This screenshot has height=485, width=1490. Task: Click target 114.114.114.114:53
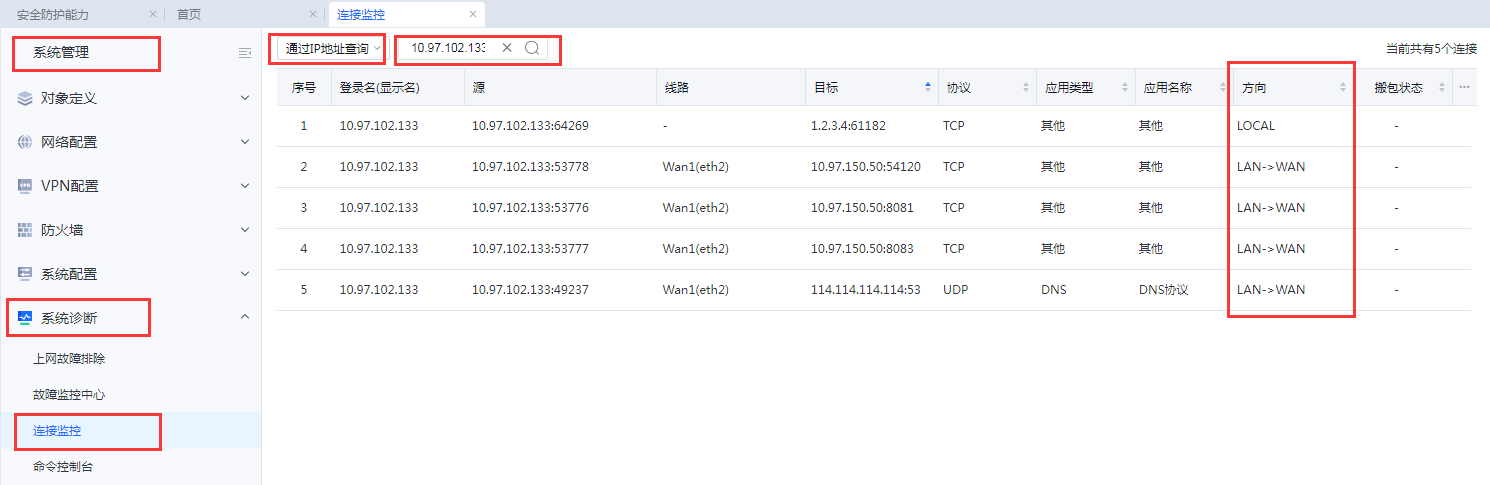click(x=866, y=290)
